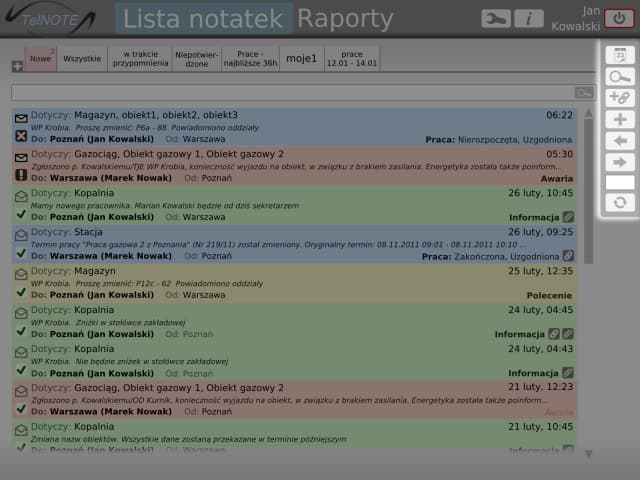
Task: Click checkmark on 21 luty 12:23 Gazociąg note
Action: (x=21, y=409)
